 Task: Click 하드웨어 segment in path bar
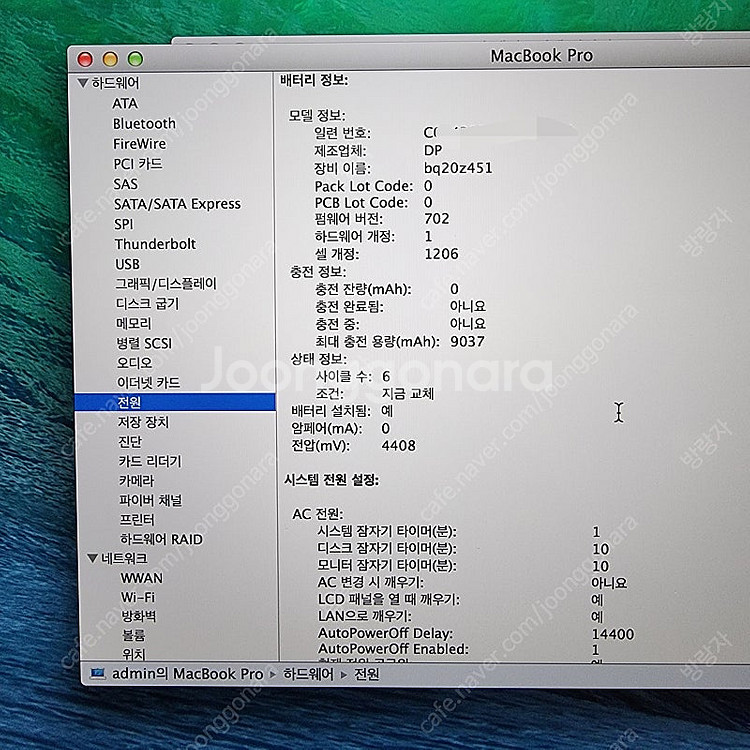(308, 674)
